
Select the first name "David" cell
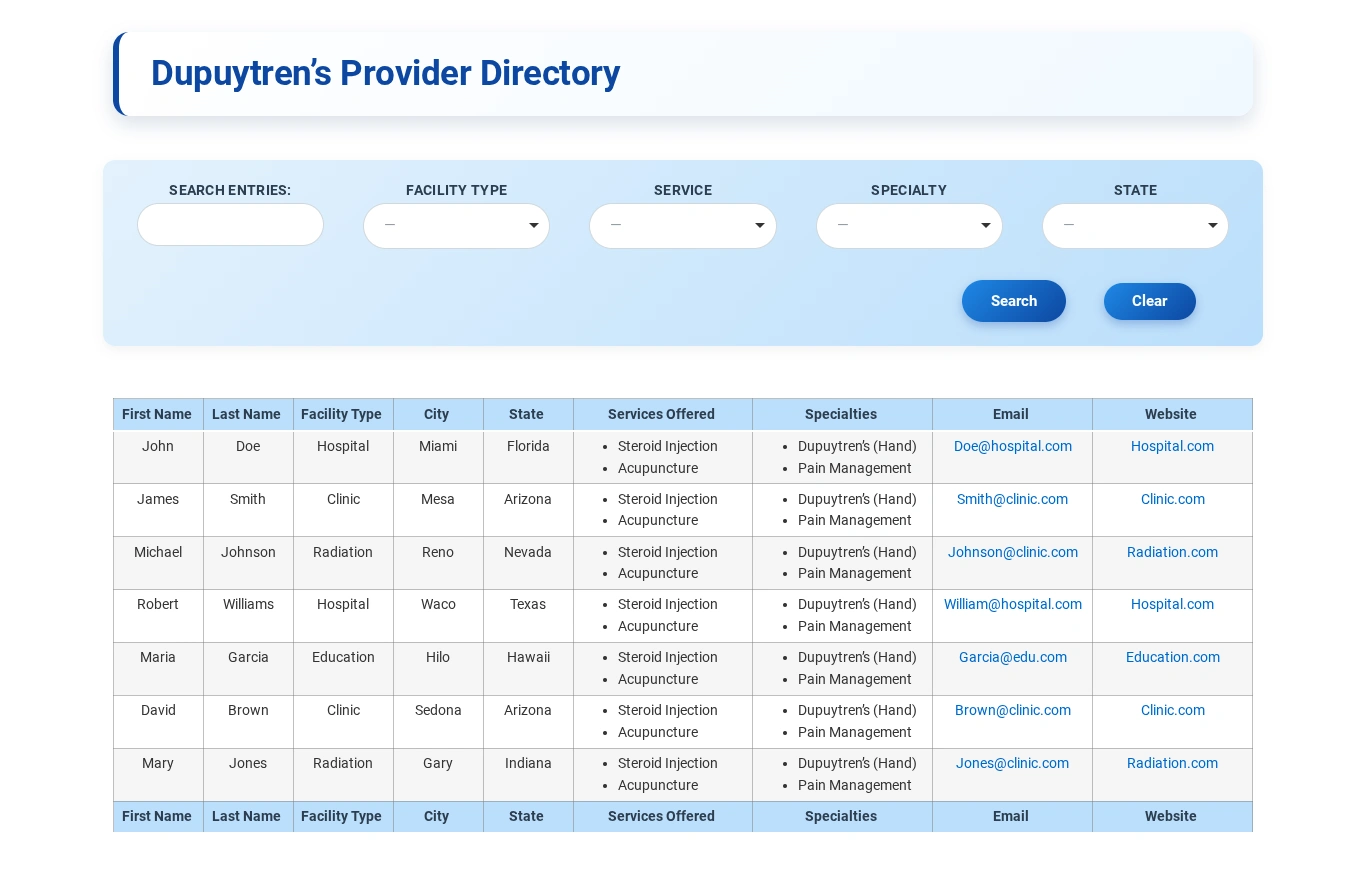(x=158, y=722)
